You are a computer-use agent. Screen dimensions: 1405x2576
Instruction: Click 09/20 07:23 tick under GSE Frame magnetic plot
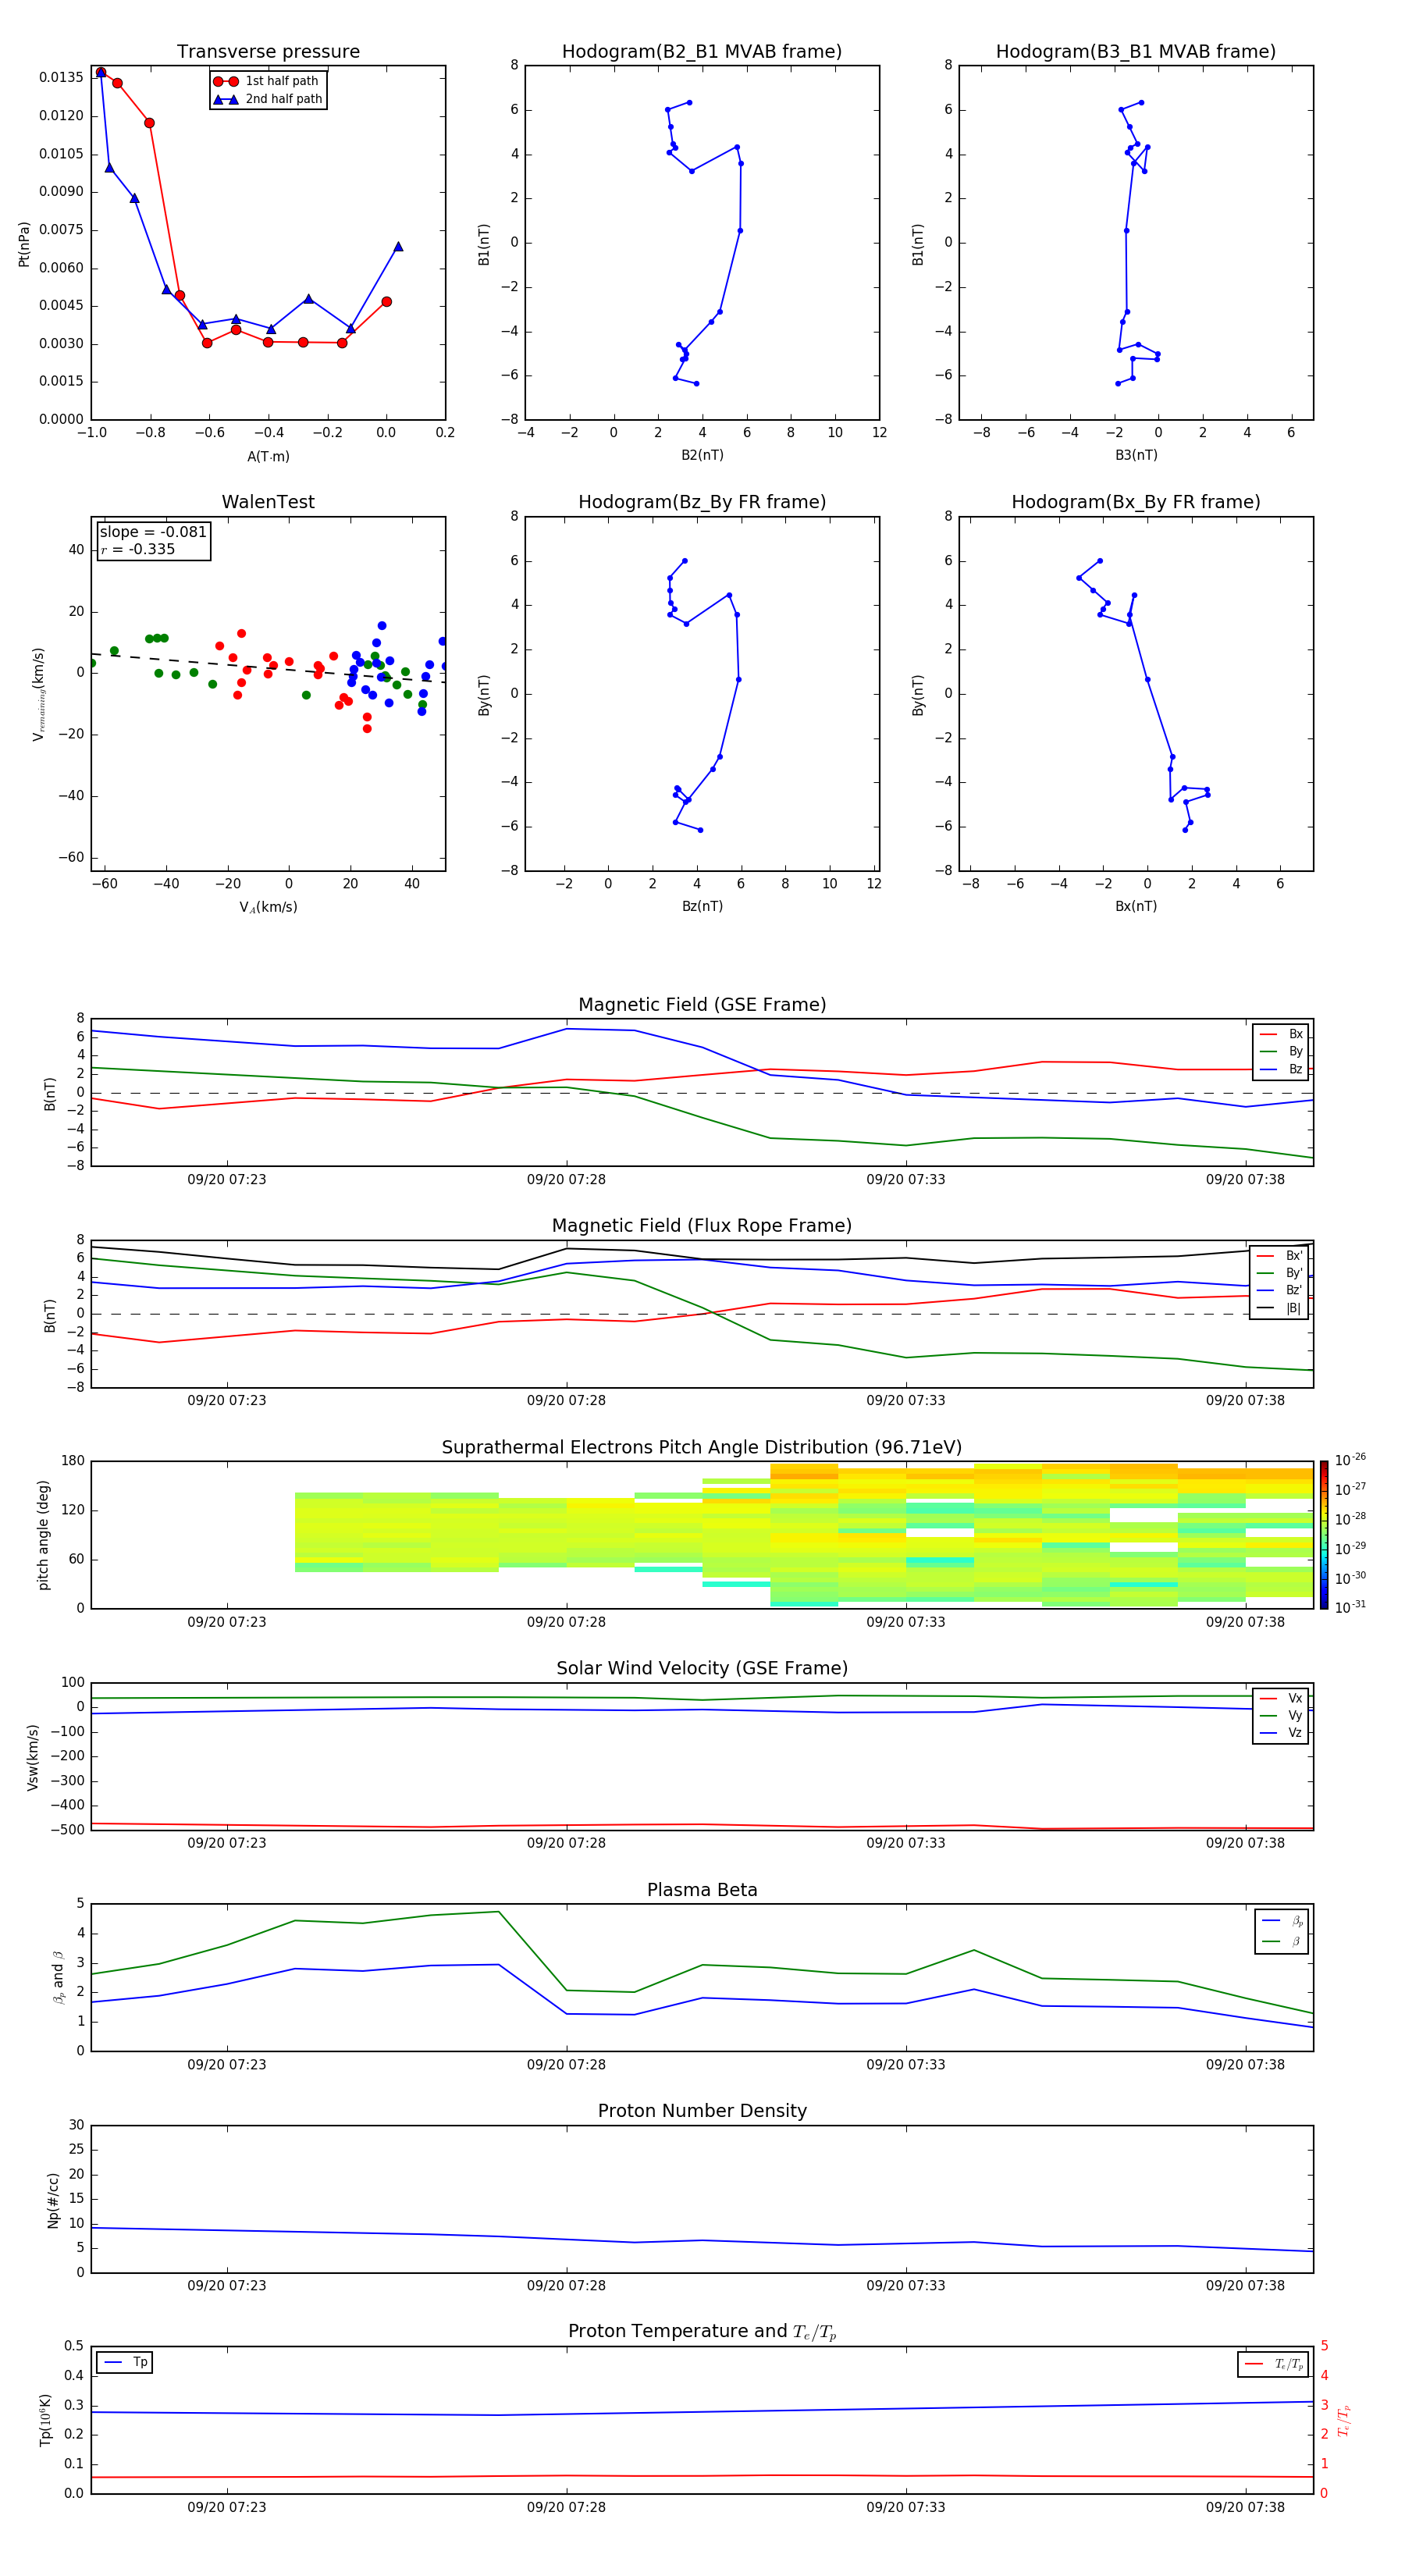(x=227, y=1180)
